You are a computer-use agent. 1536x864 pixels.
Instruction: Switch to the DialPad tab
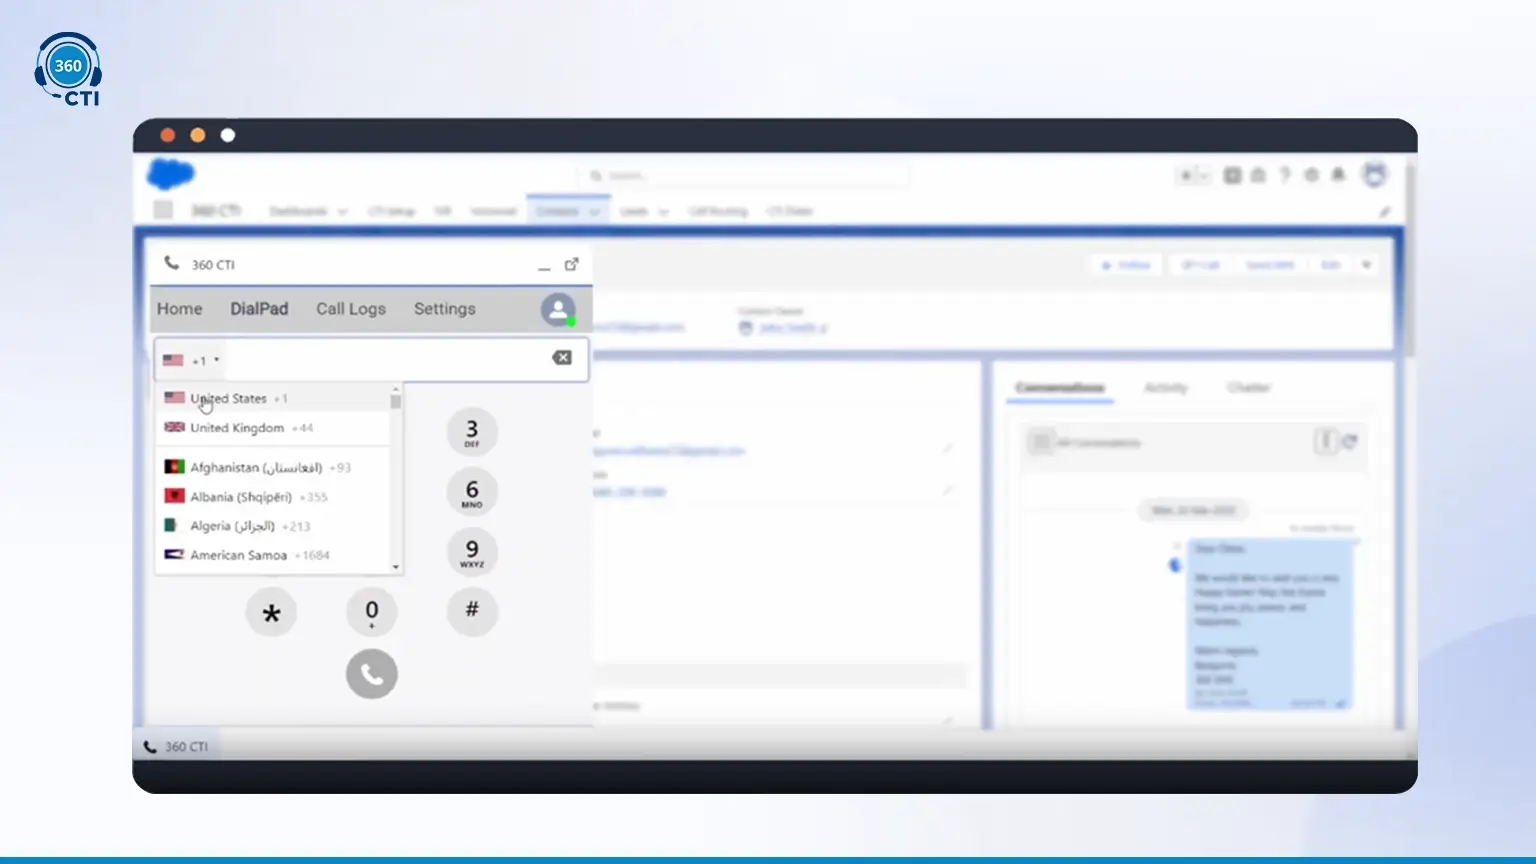[x=259, y=309]
